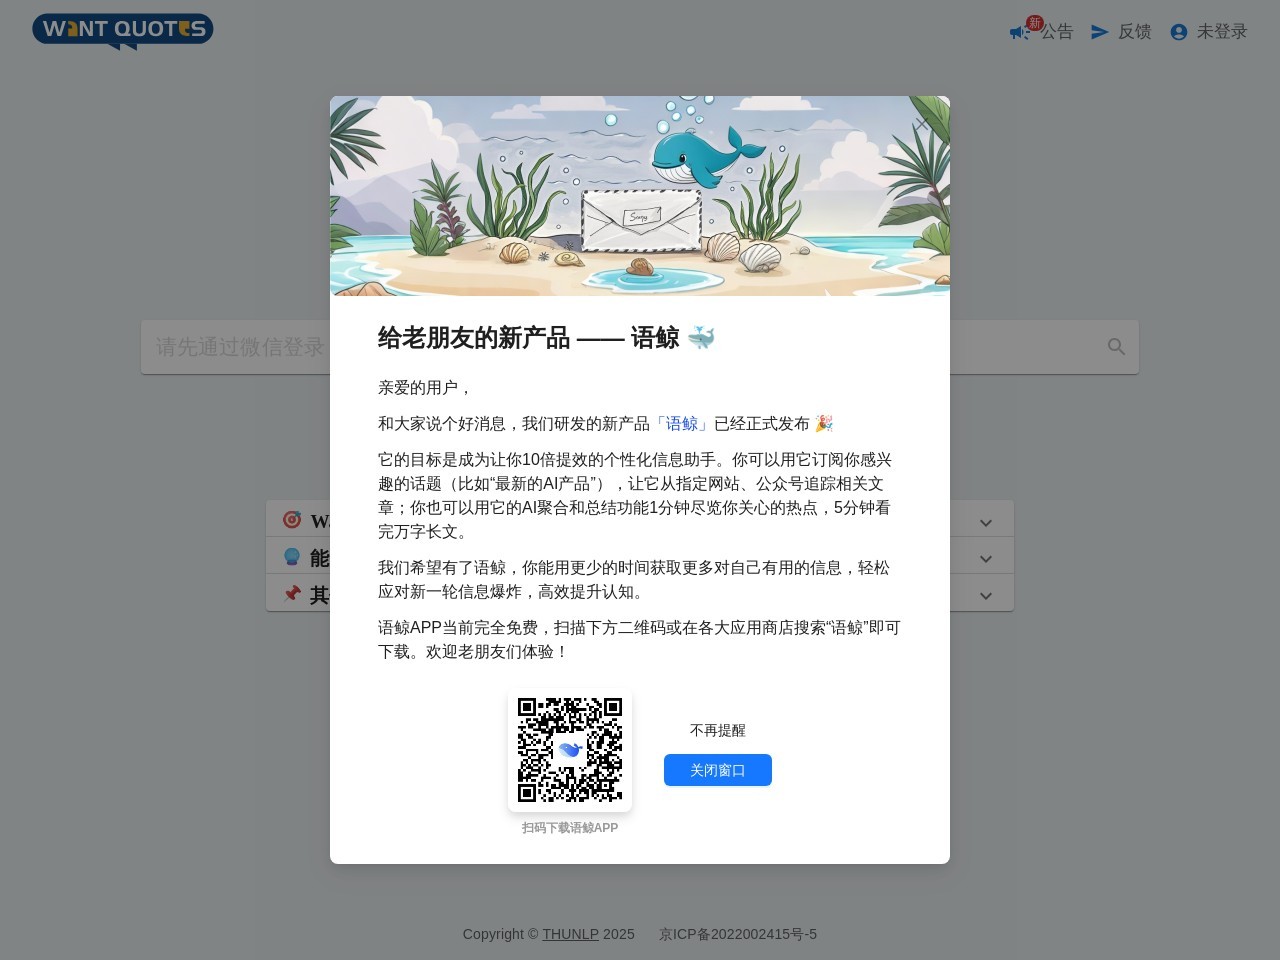Click 不再提醒 option
This screenshot has width=1280, height=960.
click(718, 731)
